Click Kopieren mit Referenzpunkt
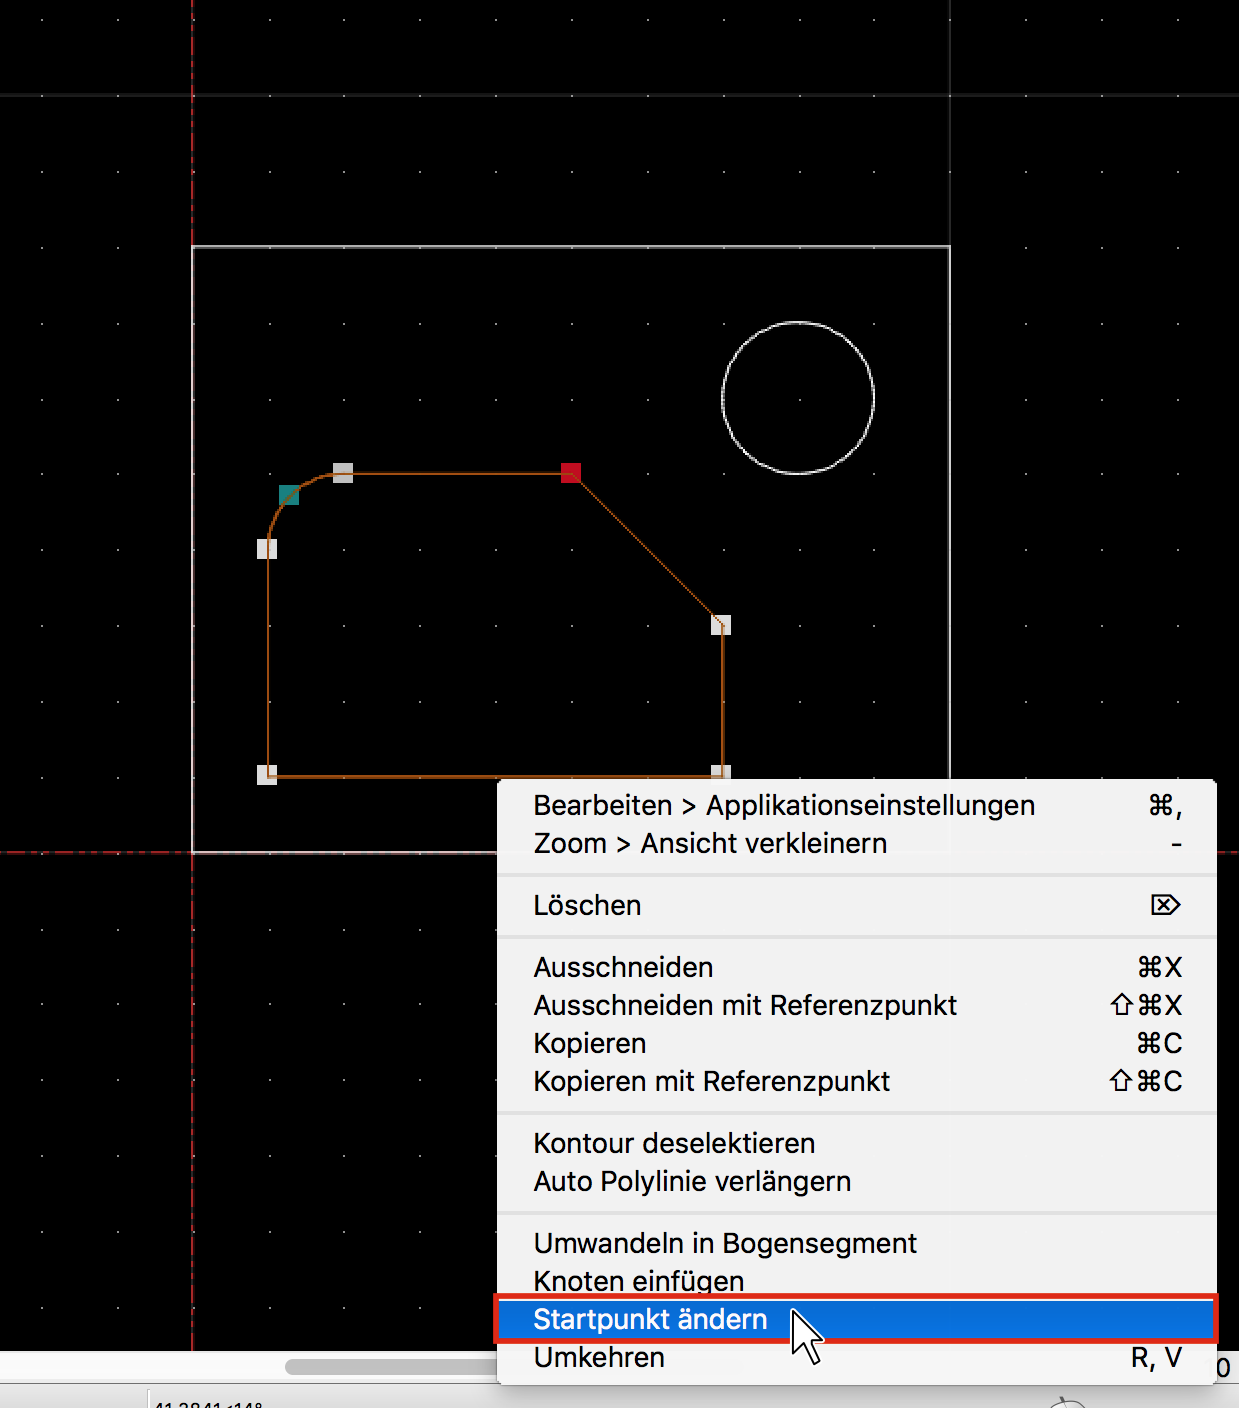1239x1408 pixels. [711, 1081]
